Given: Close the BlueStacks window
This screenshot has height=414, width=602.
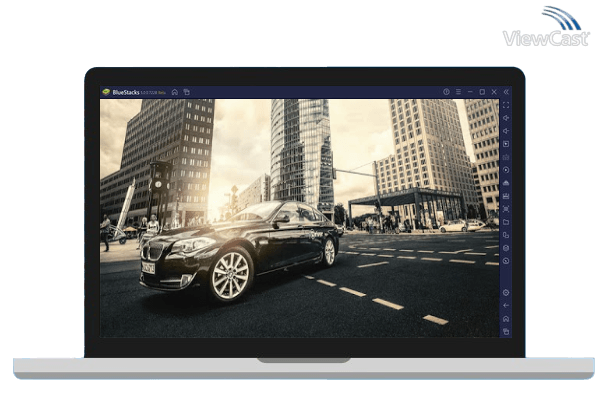Looking at the screenshot, I should [x=494, y=92].
